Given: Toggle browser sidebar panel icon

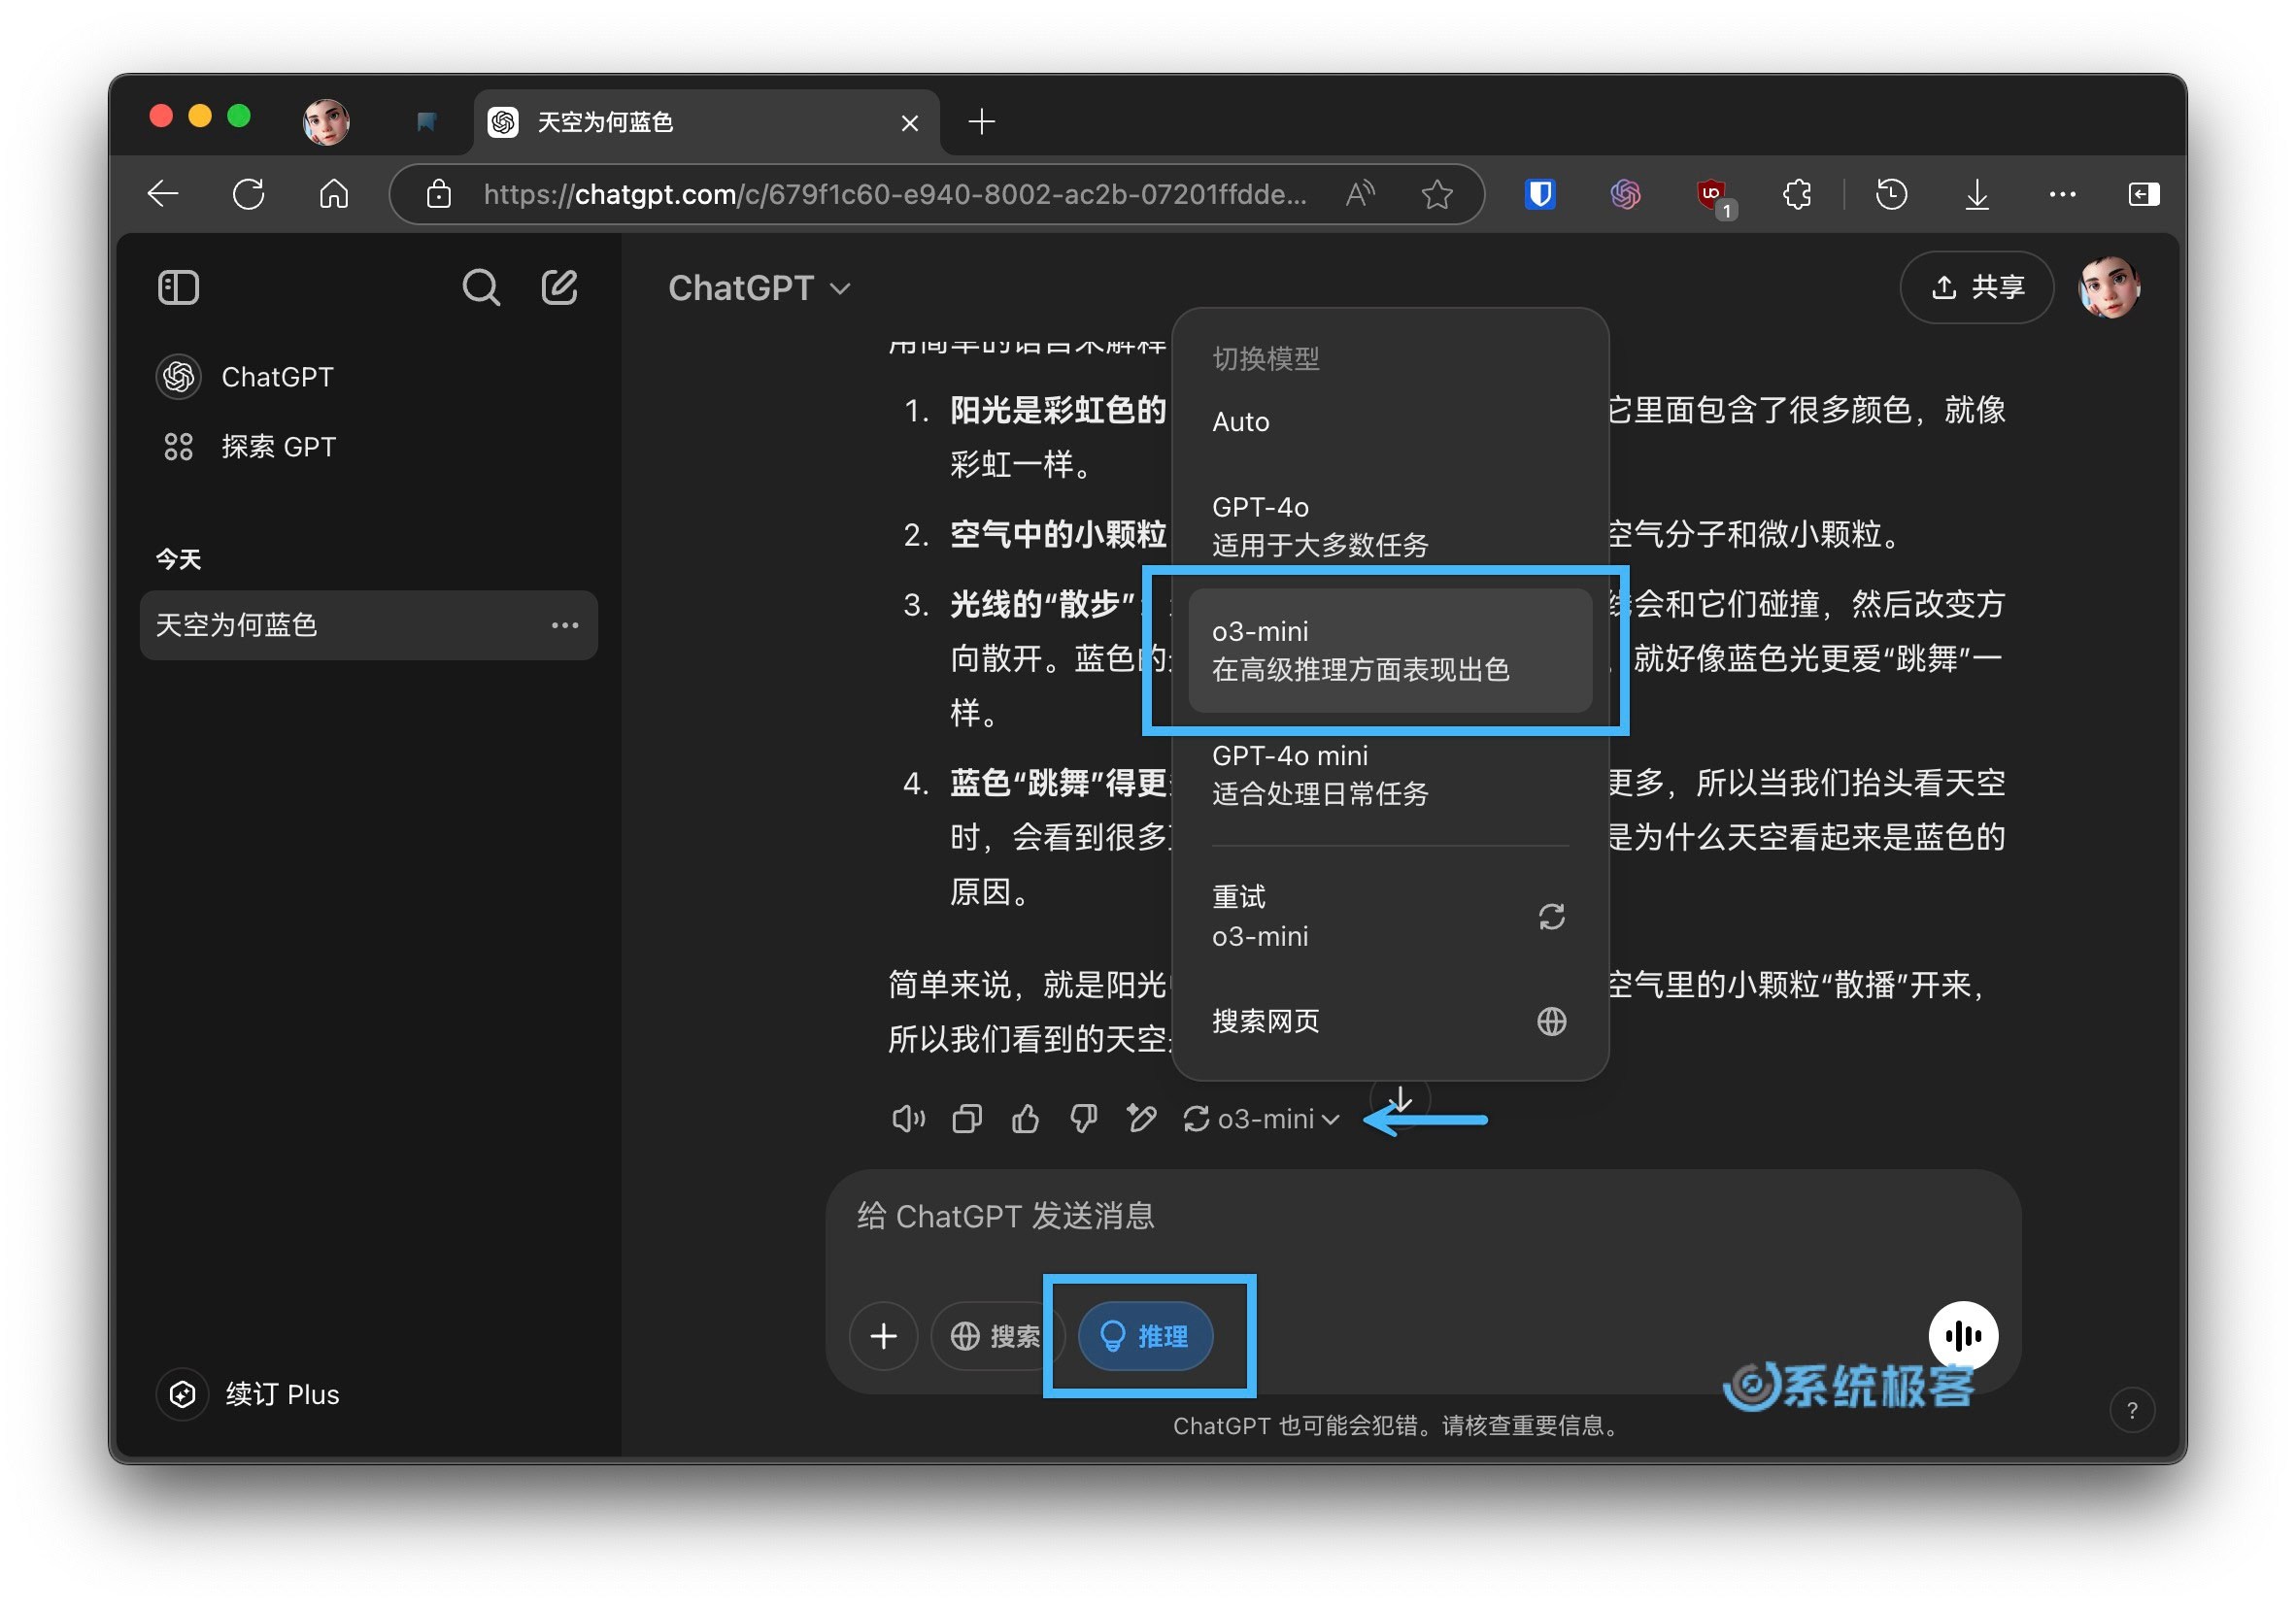Looking at the screenshot, I should click(2144, 194).
